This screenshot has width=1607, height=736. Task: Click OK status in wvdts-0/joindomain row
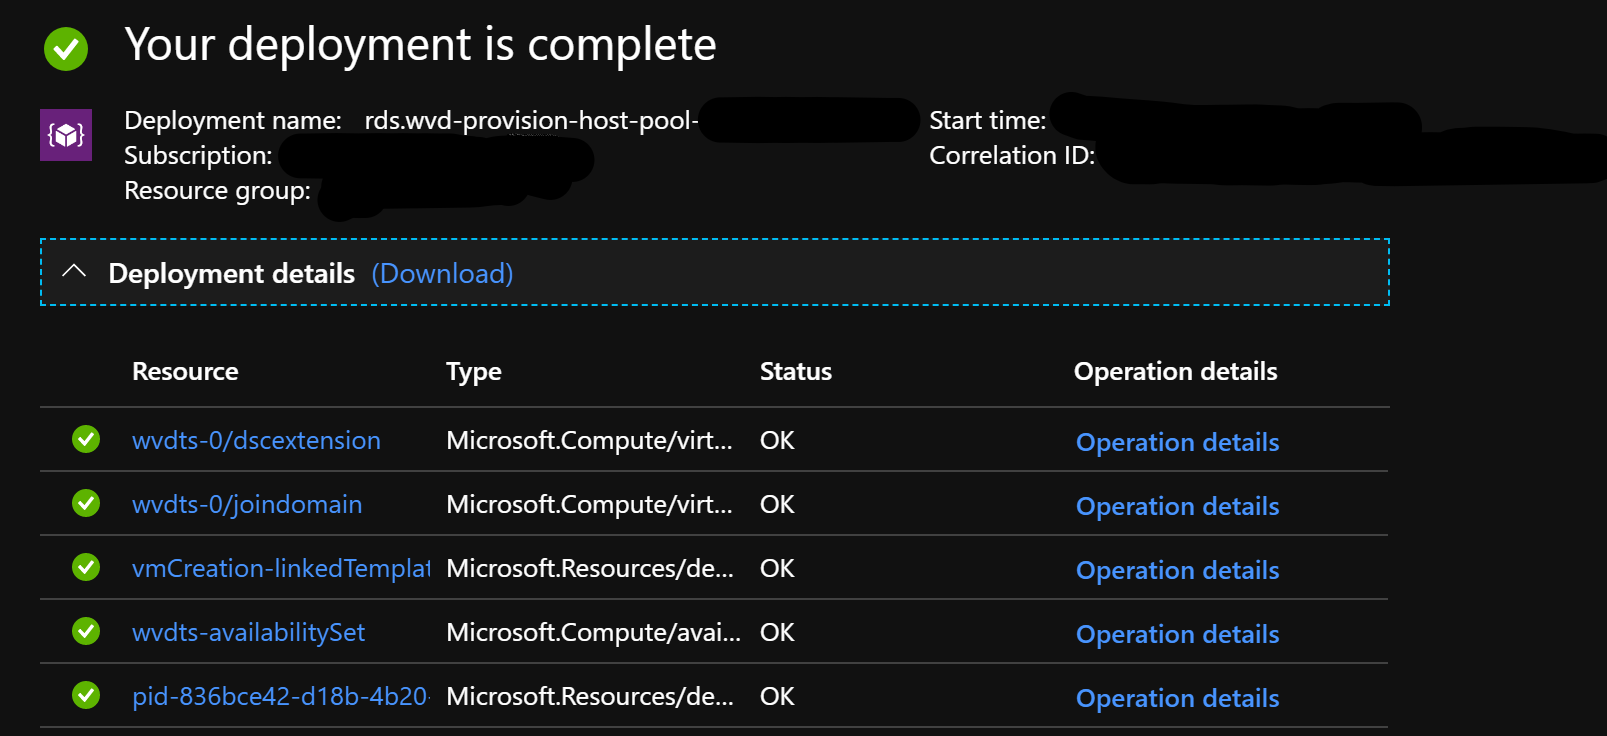(x=777, y=504)
